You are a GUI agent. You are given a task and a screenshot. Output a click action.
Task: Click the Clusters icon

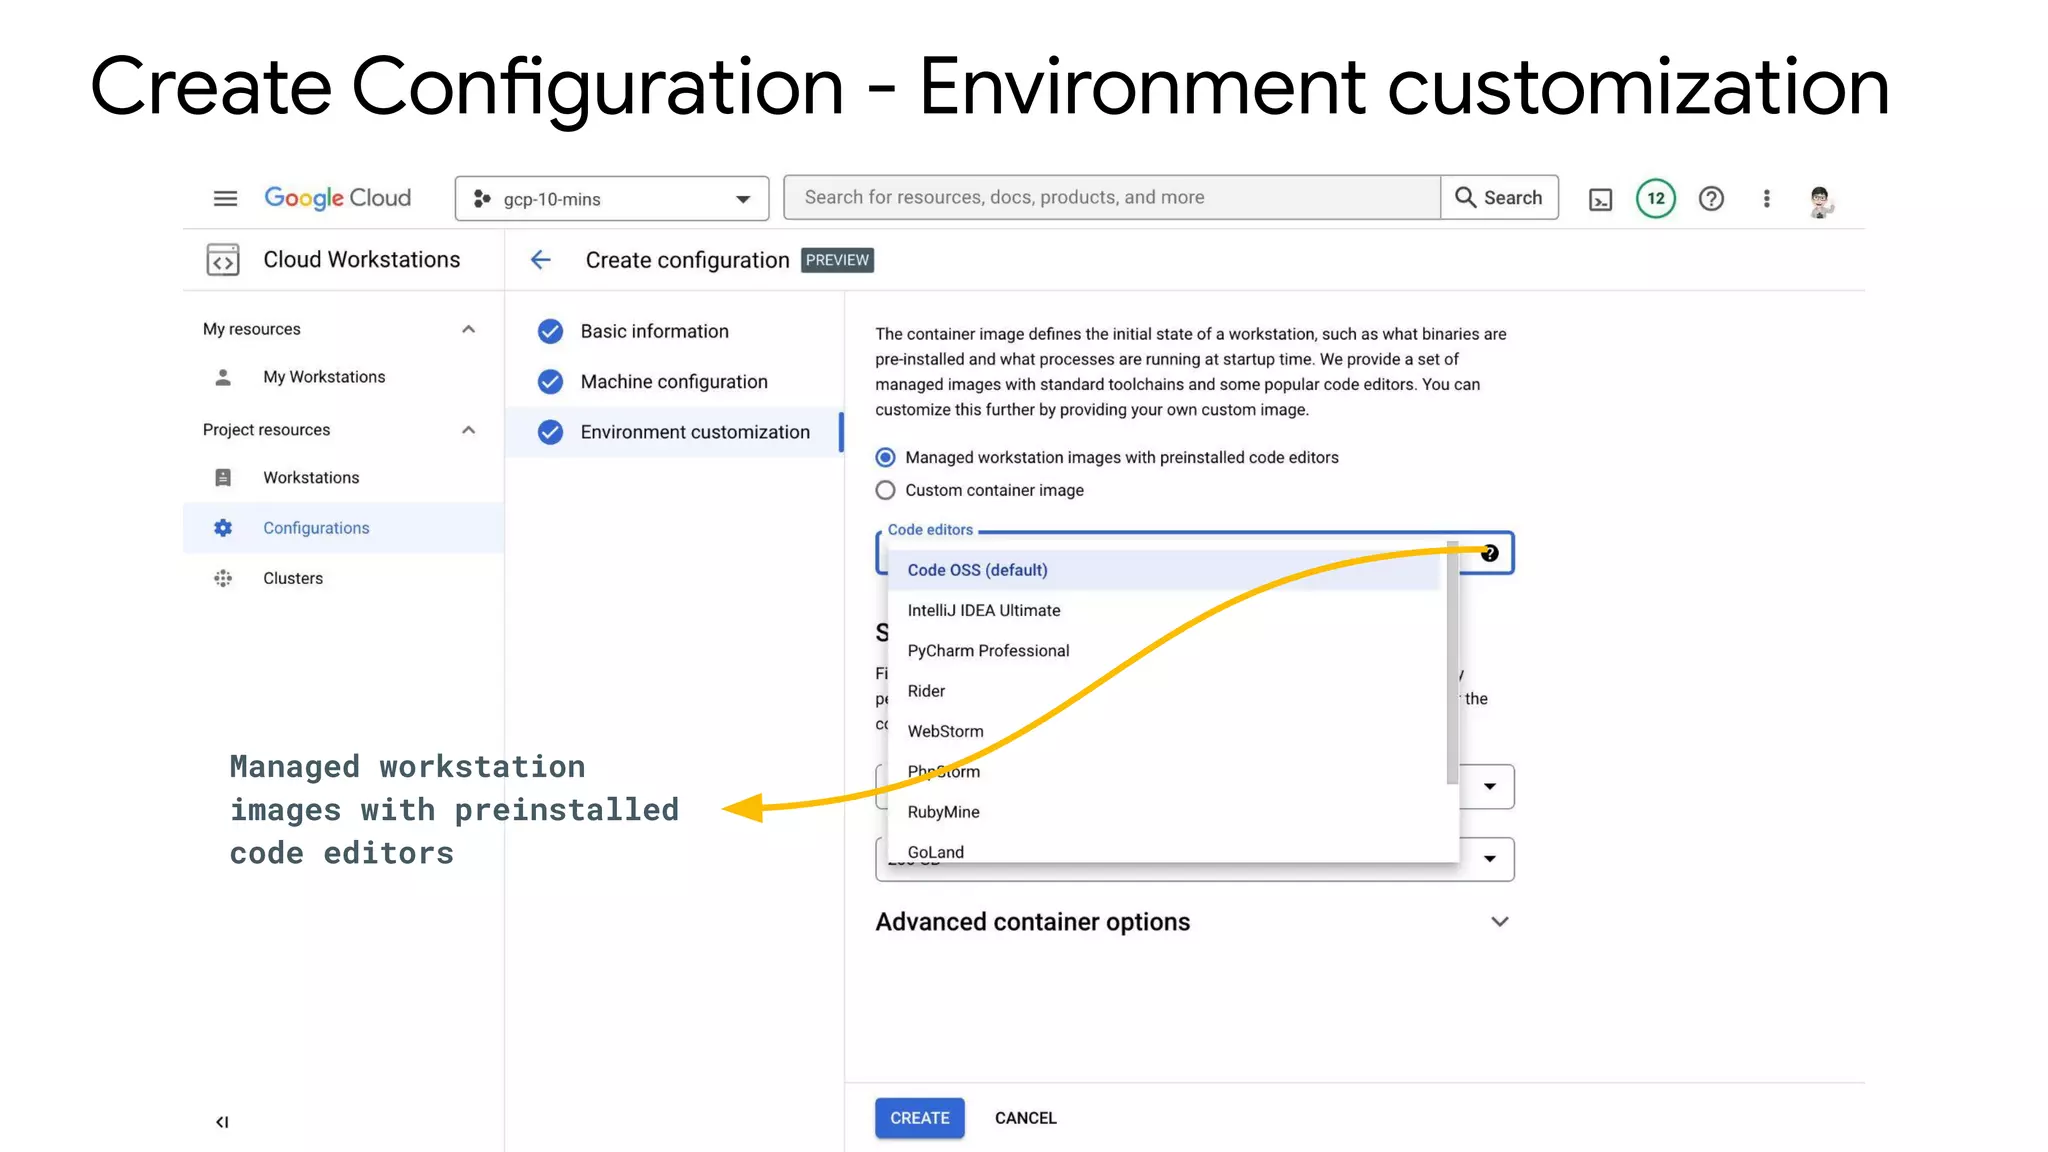(223, 578)
